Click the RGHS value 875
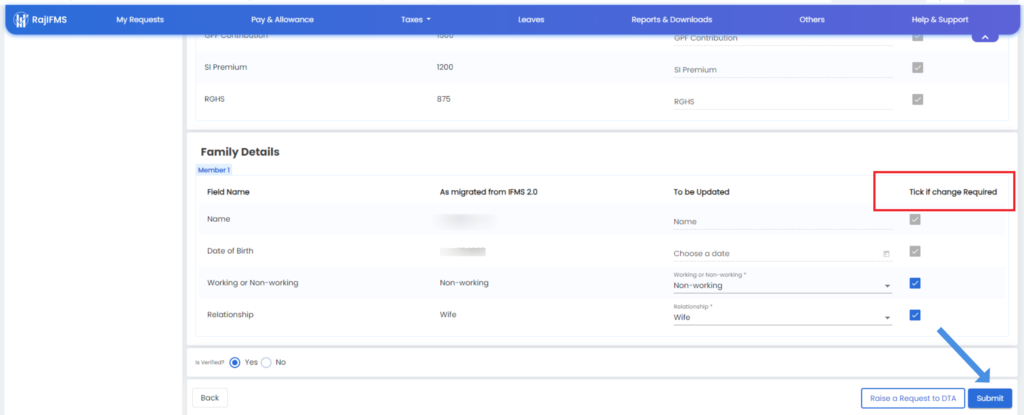1024x415 pixels. click(443, 99)
